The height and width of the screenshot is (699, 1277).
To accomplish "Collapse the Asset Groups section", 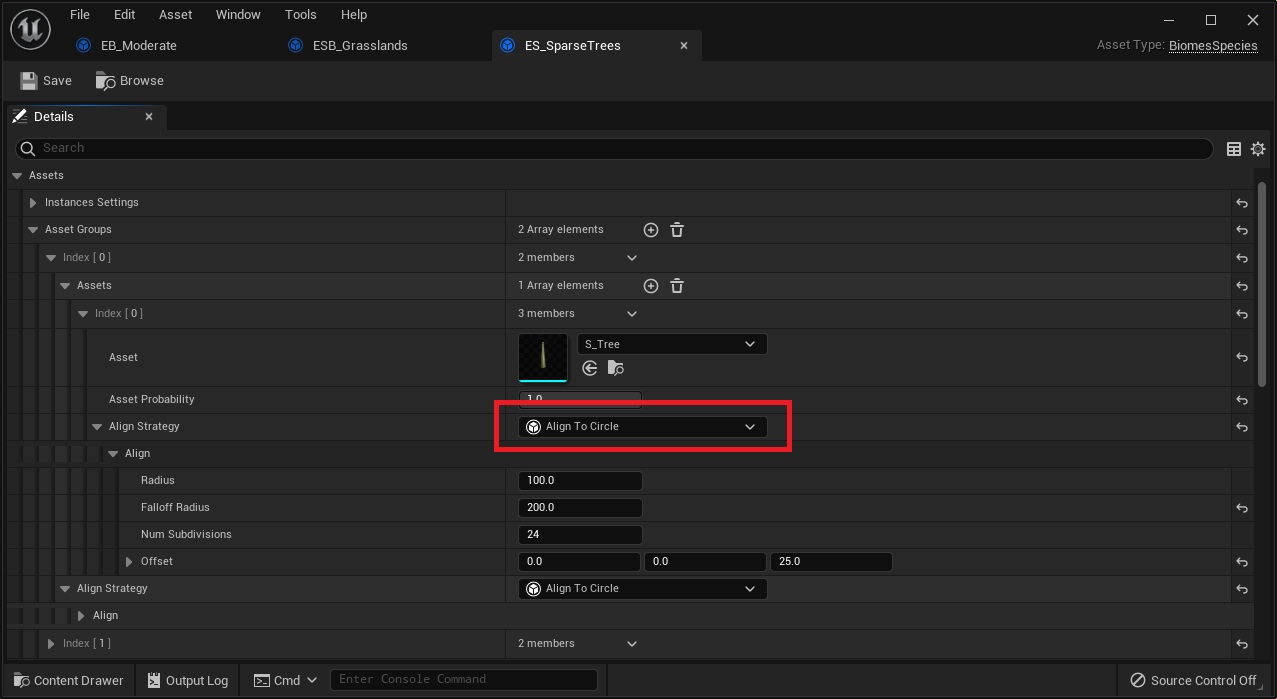I will tap(33, 230).
